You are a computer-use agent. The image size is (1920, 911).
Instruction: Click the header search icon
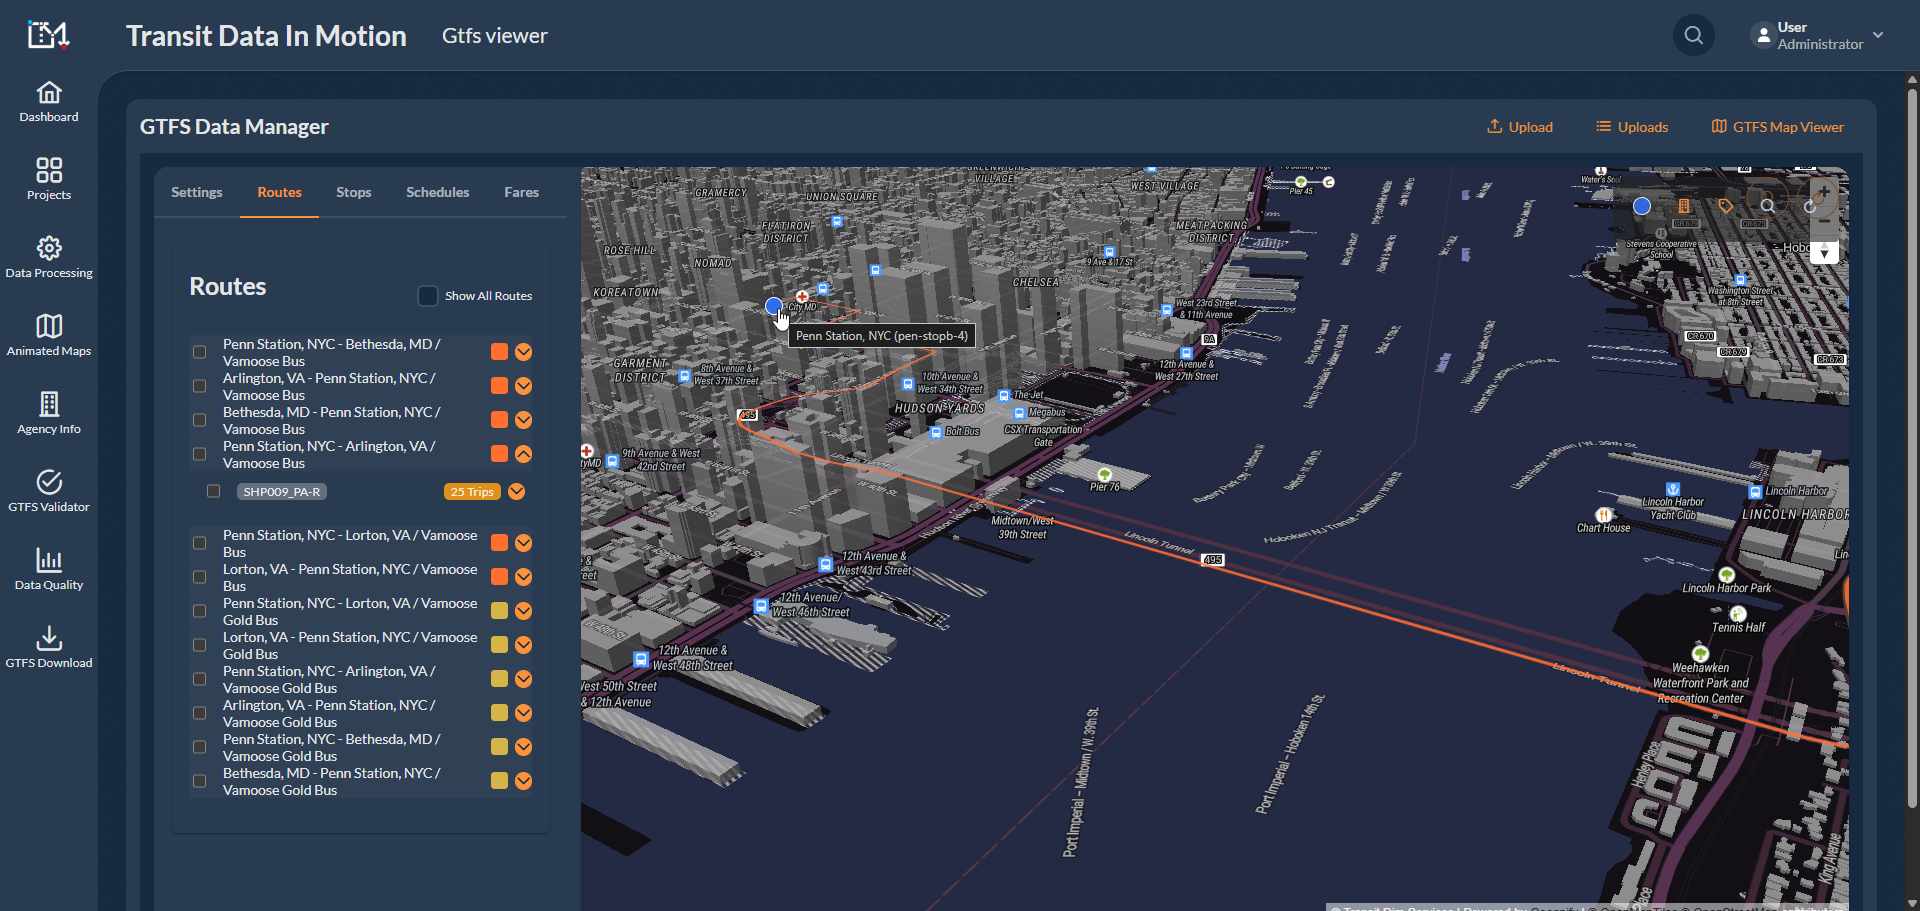(1693, 36)
